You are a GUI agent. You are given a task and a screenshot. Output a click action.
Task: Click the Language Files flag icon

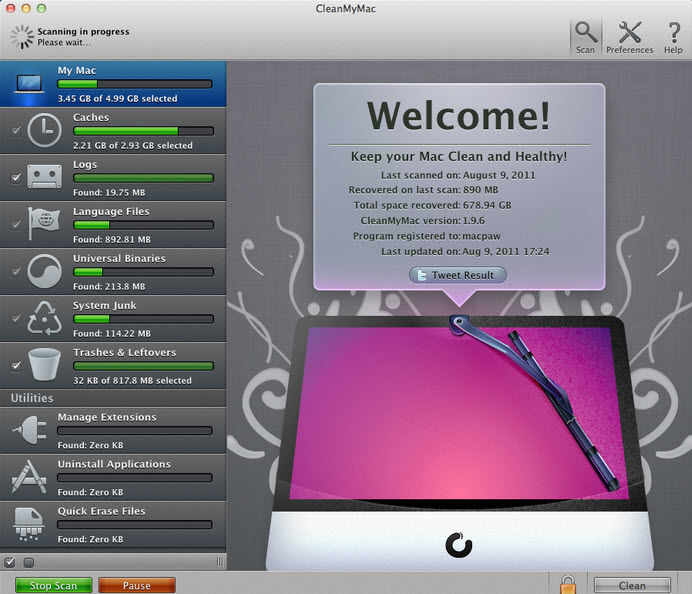coord(44,223)
